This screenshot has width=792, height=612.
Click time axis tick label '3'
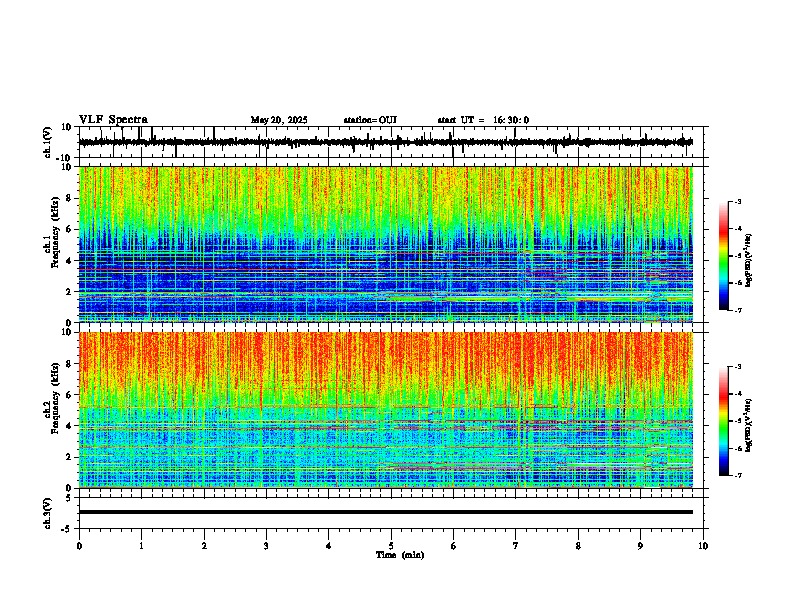point(266,546)
